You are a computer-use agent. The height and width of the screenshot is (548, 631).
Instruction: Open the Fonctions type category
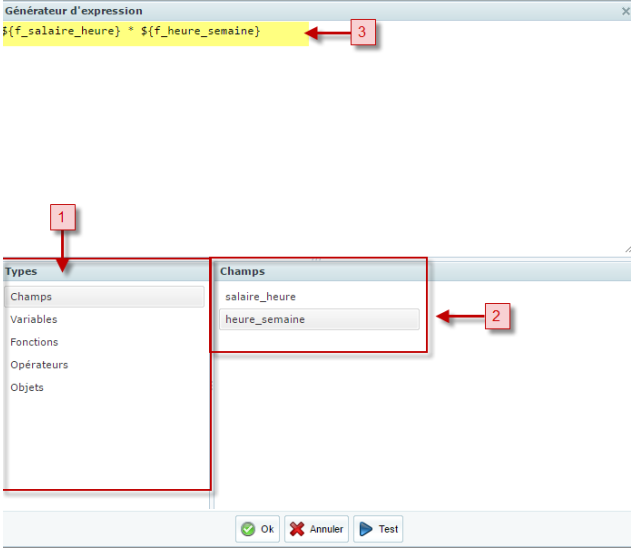tap(34, 342)
